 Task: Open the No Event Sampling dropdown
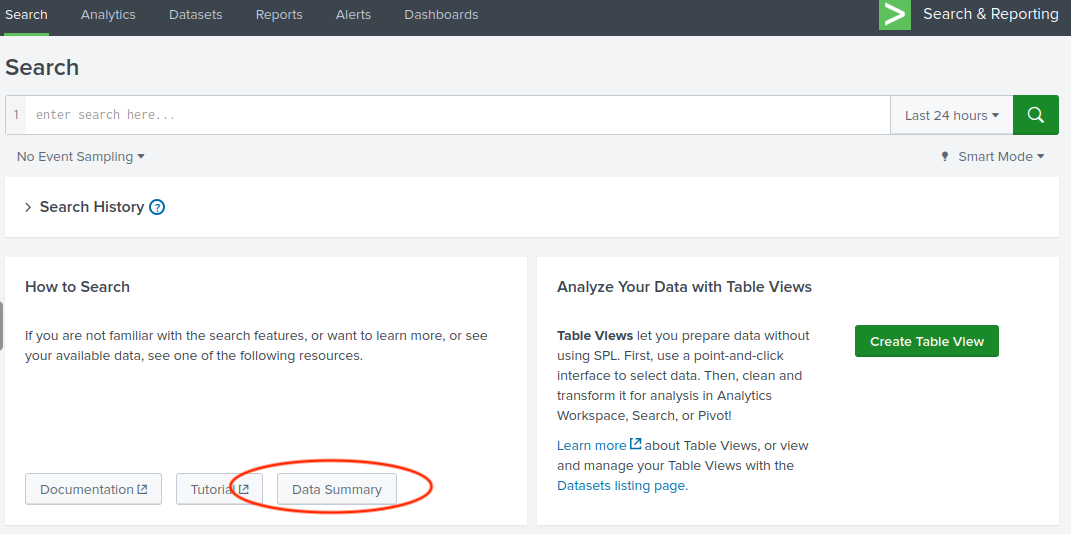tap(81, 157)
